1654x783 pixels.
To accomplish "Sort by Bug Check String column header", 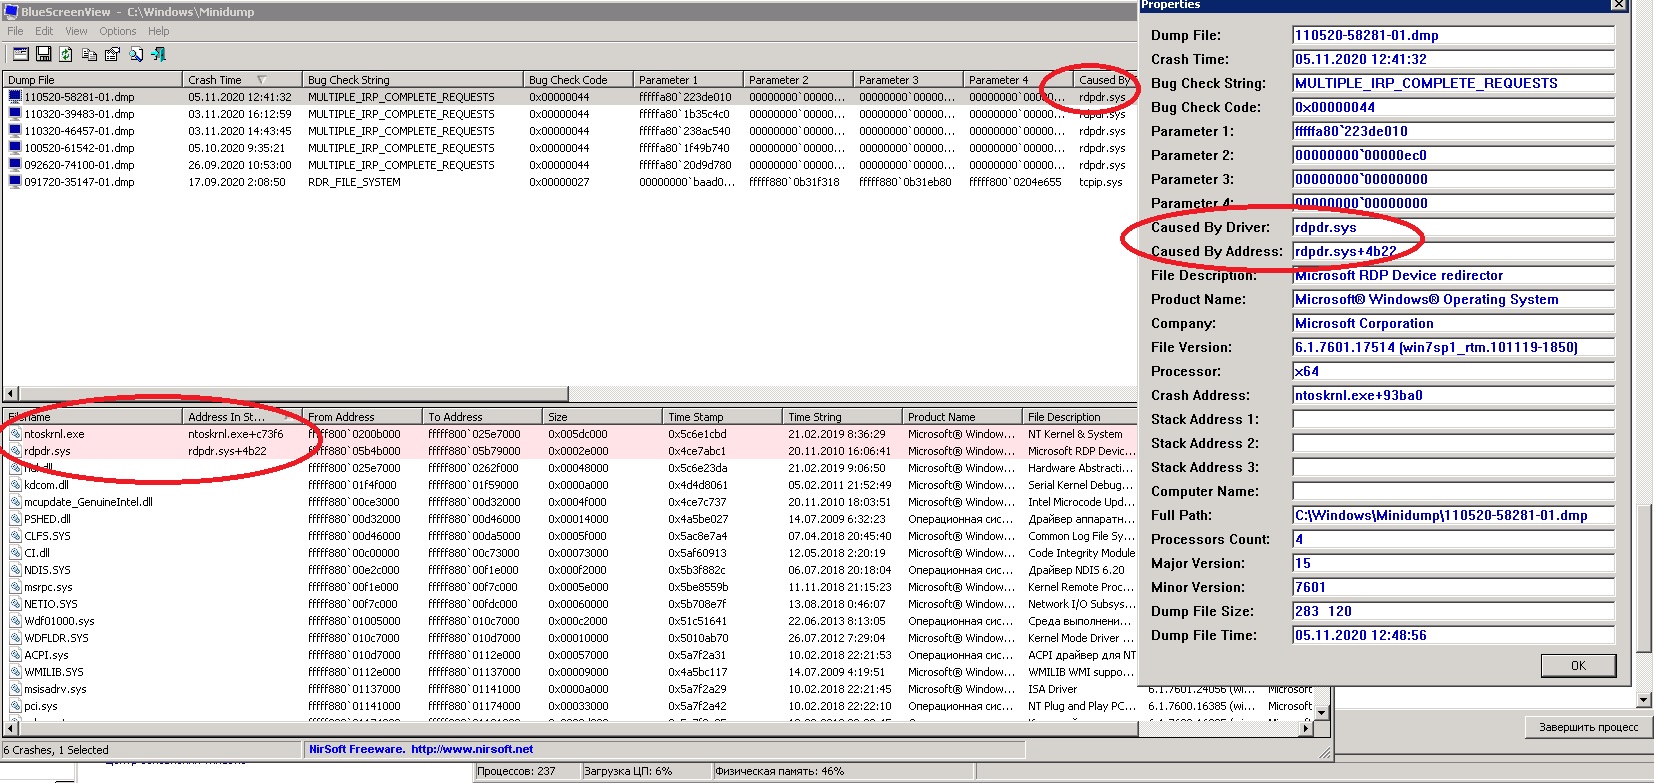I will [412, 80].
